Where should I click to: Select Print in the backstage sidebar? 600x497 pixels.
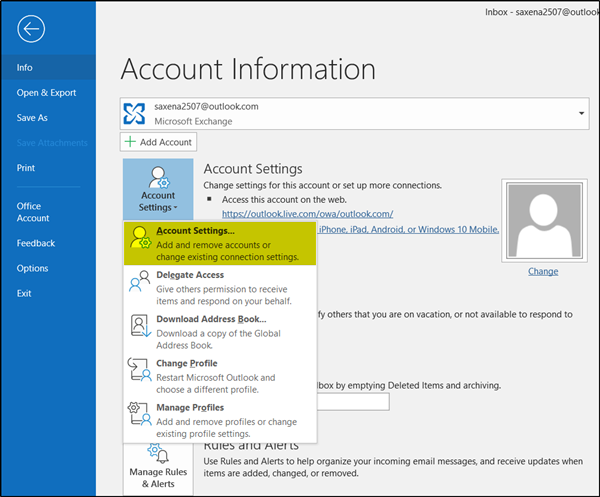pyautogui.click(x=26, y=168)
